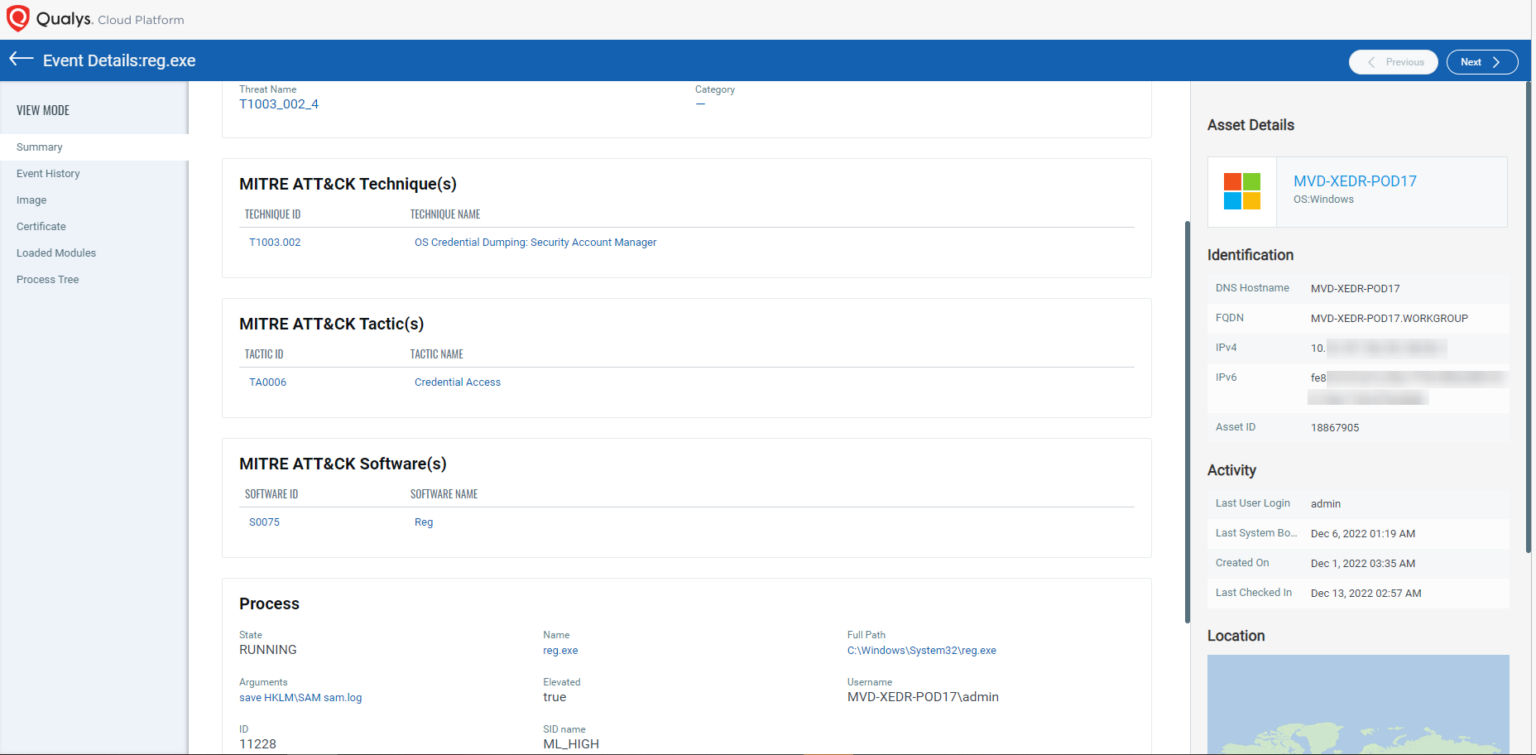The width and height of the screenshot is (1536, 755).
Task: Click the full path C:\Windows\System32\reg.exe link
Action: 921,649
